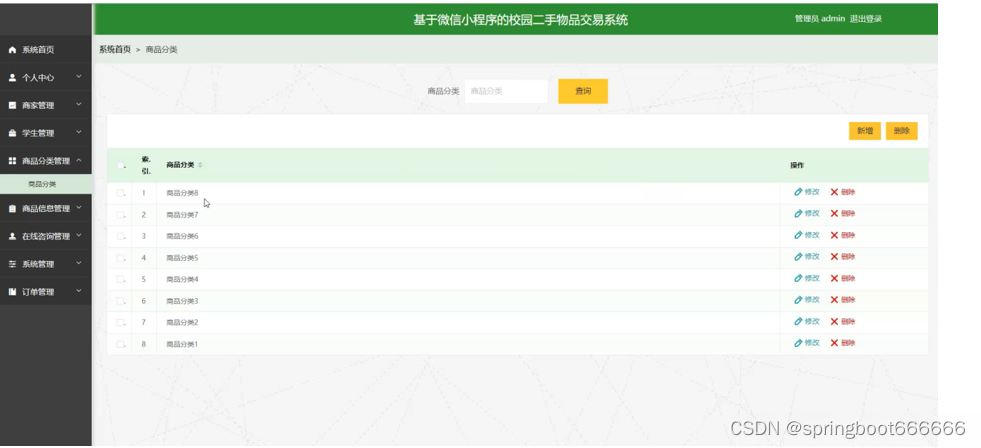
Task: Expand the 商家管理 menu chevron
Action: 79,104
